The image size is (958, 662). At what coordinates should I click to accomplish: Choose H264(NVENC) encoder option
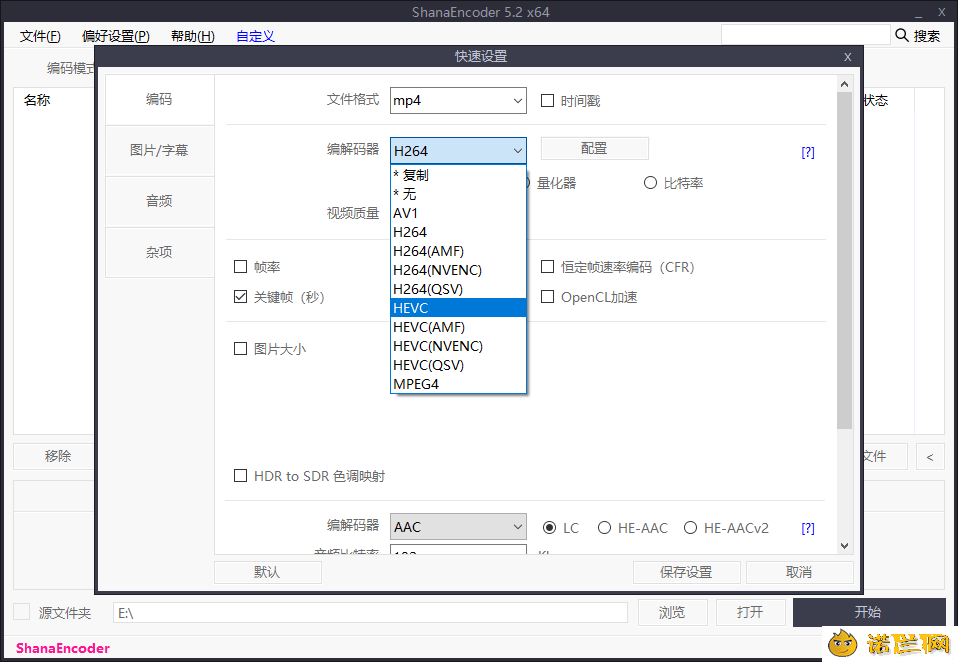coord(458,269)
